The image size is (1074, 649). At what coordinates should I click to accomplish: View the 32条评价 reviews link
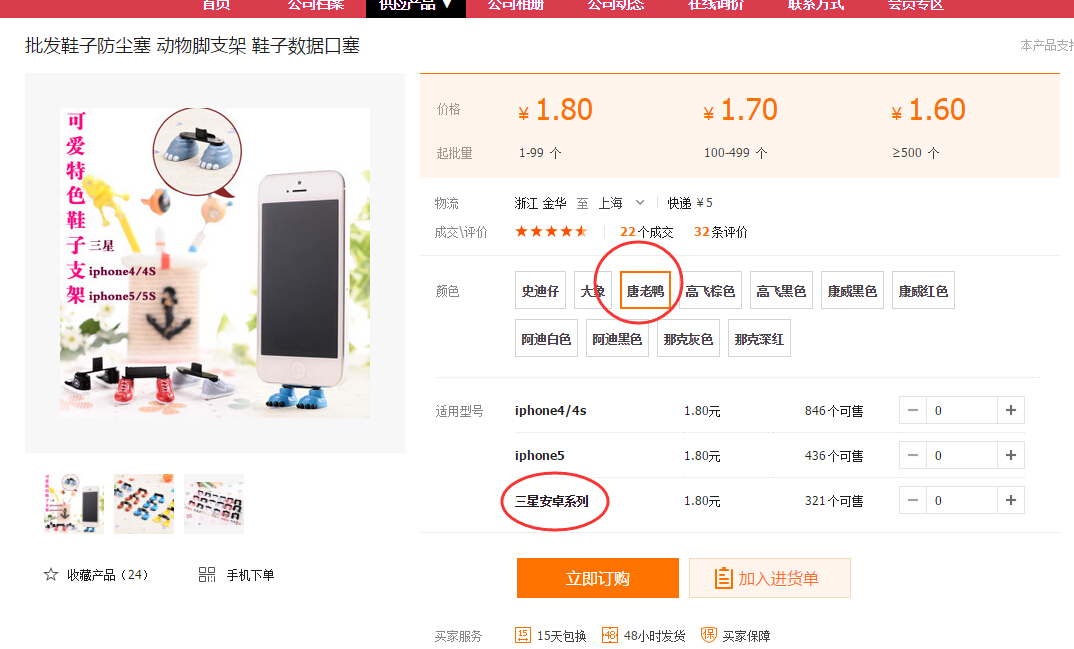pyautogui.click(x=721, y=232)
